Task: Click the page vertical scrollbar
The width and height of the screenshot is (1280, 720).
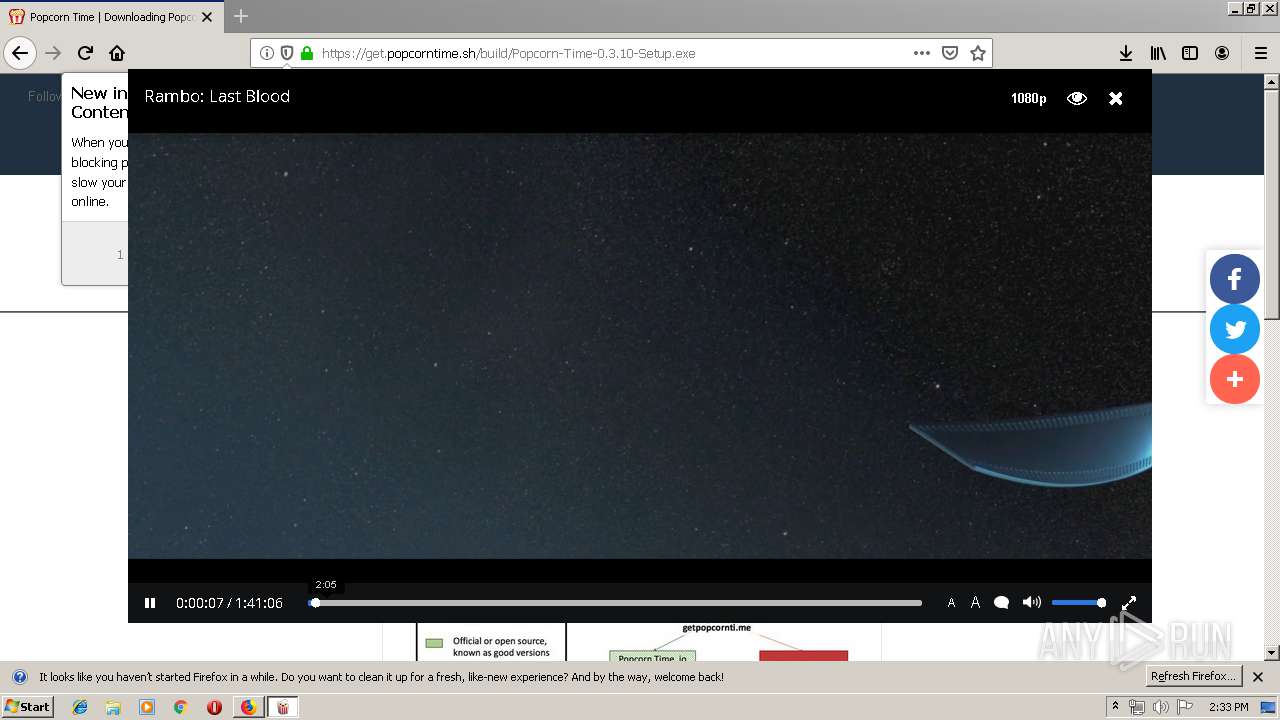Action: click(x=1272, y=365)
